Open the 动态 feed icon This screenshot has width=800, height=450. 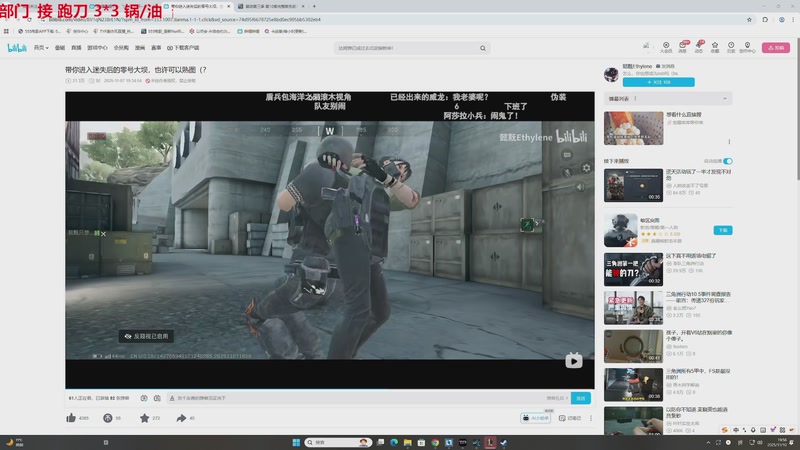point(699,47)
